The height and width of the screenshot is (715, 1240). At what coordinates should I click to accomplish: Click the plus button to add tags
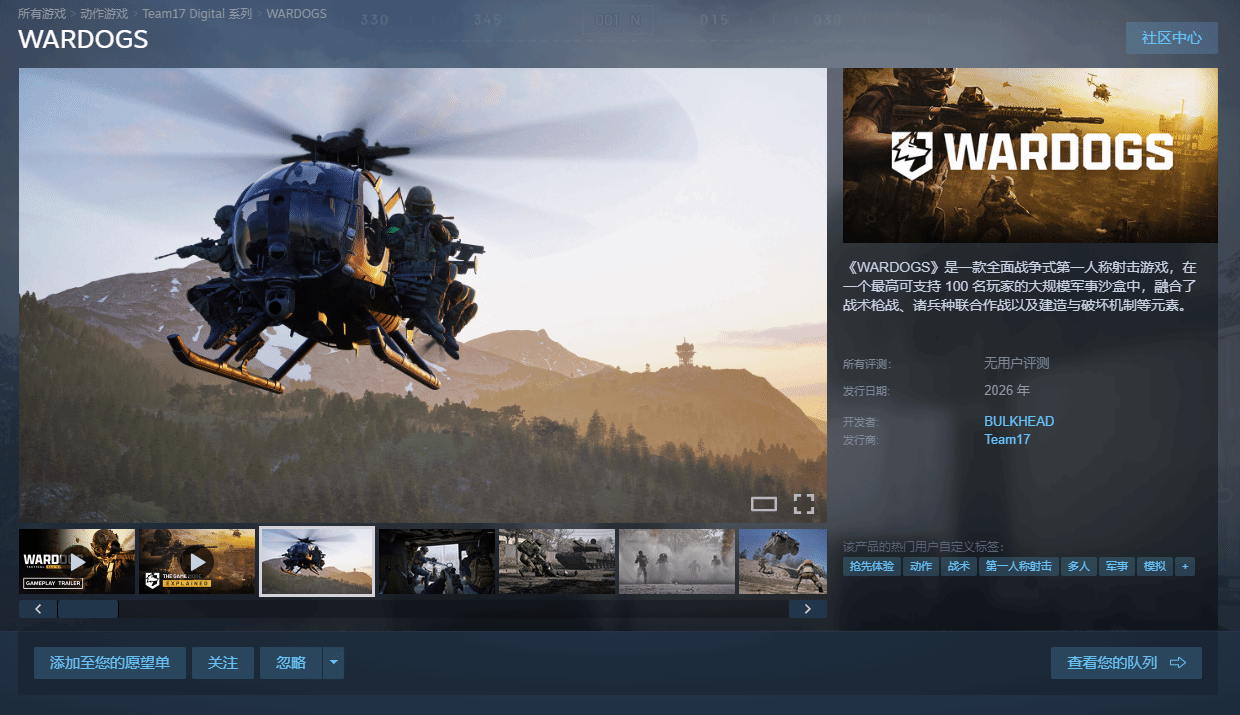point(1185,566)
